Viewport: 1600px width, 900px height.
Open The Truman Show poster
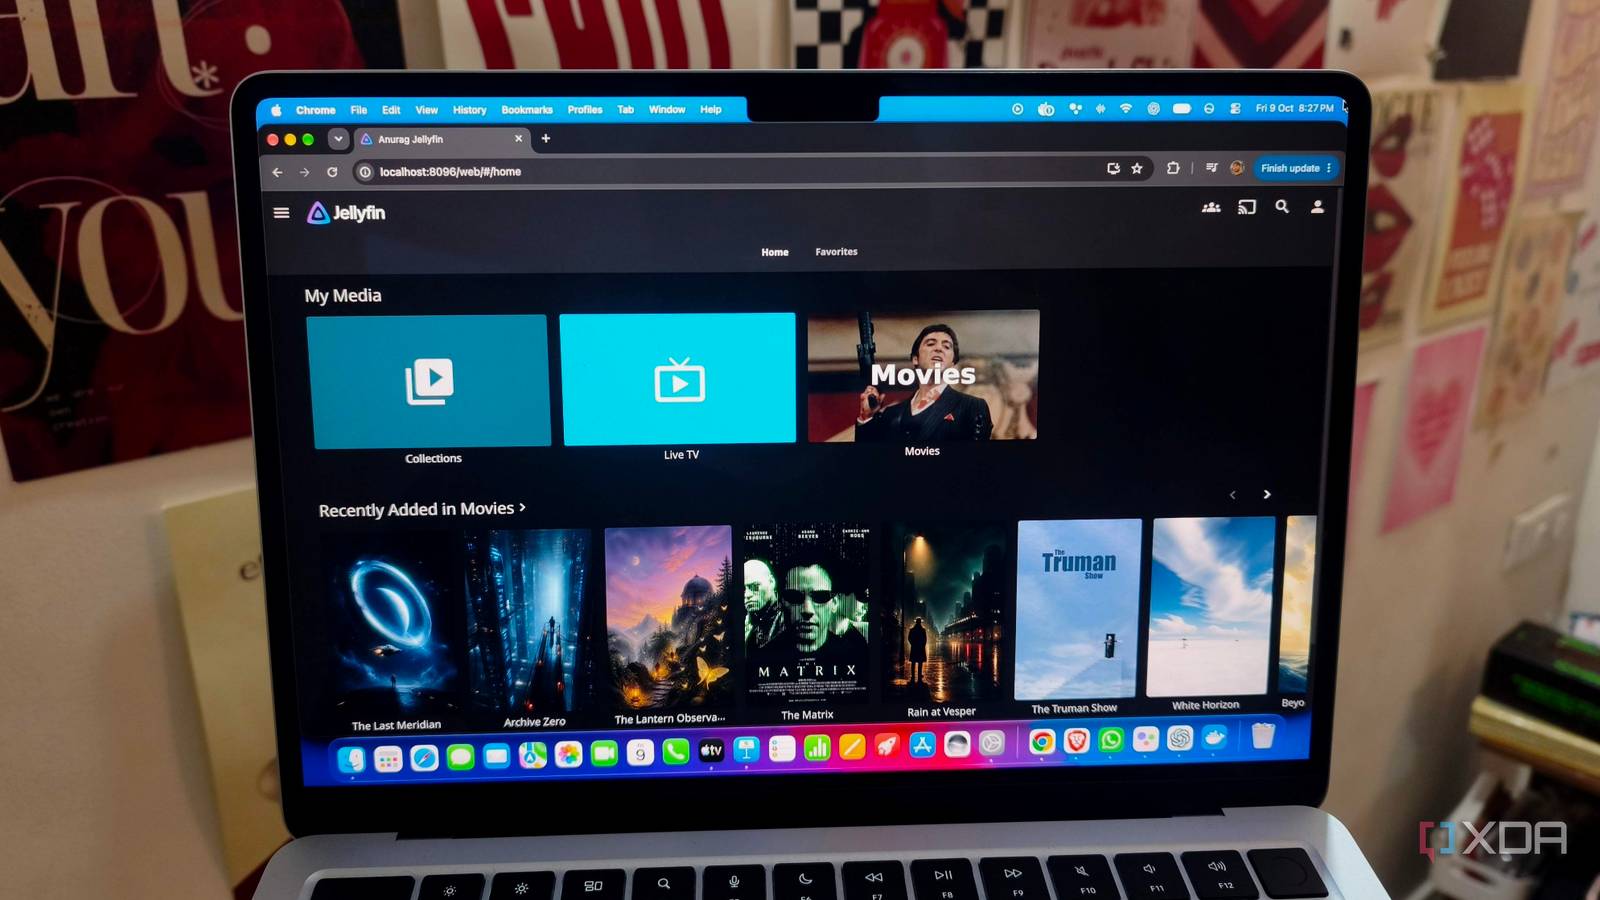point(1078,608)
